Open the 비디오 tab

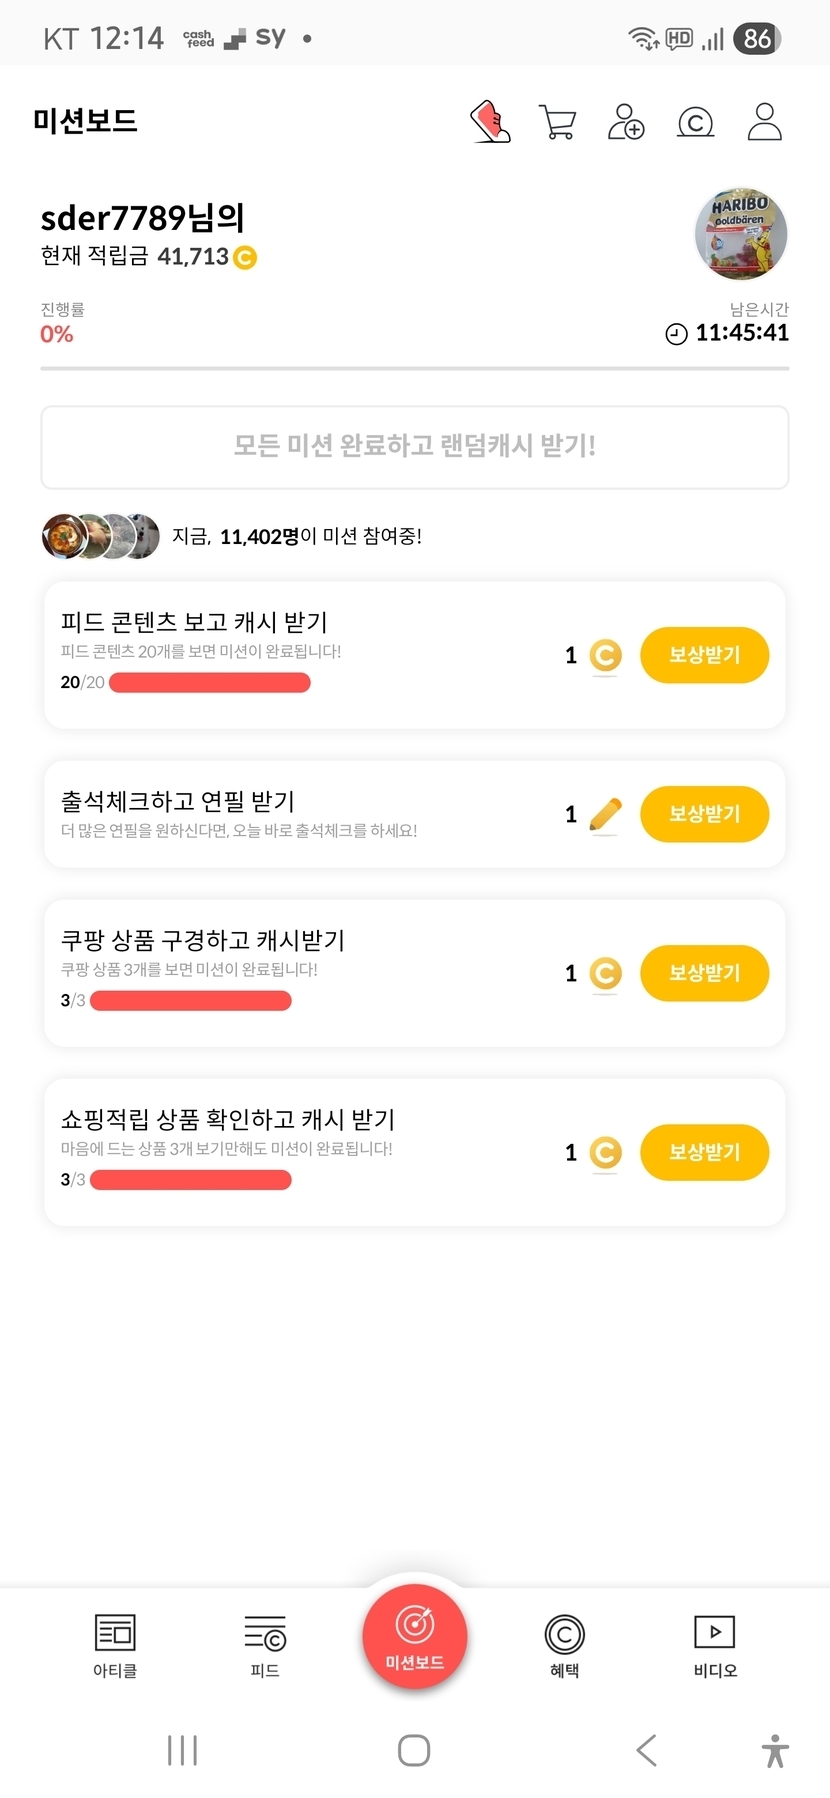coord(715,1645)
